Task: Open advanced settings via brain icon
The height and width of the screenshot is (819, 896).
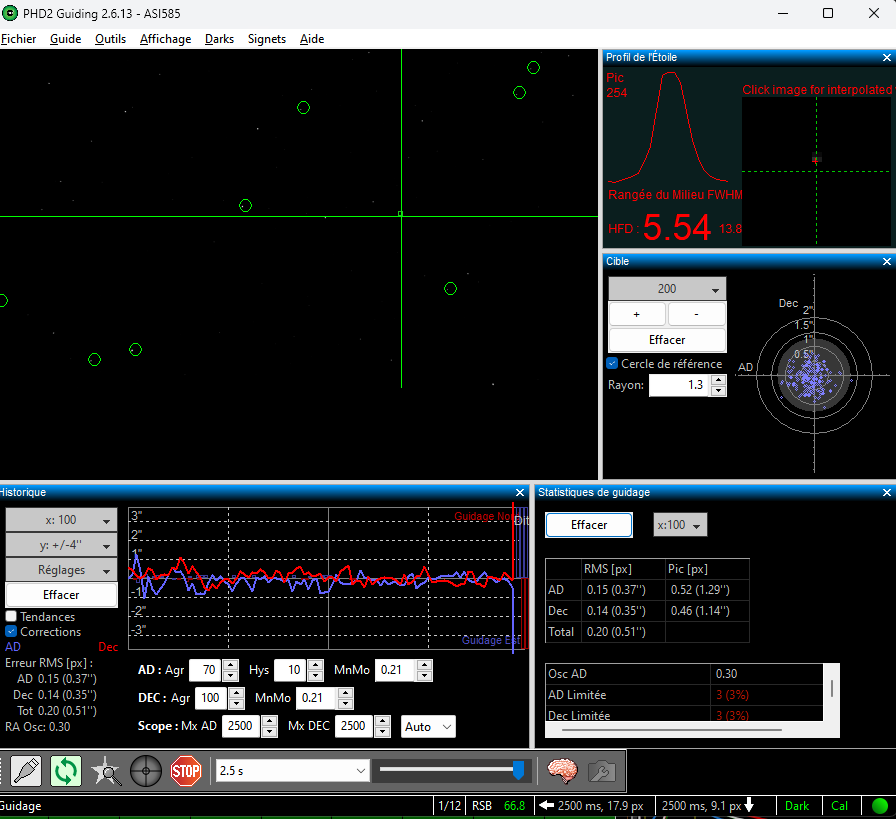Action: click(x=562, y=771)
